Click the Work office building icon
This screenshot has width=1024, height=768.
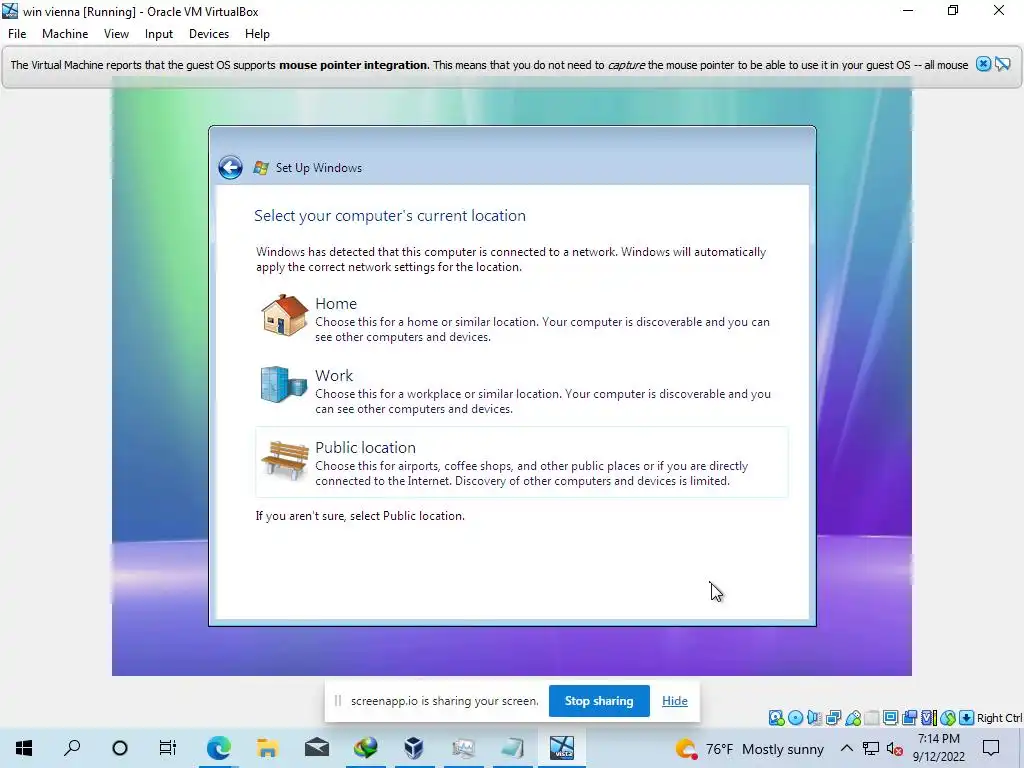[283, 384]
